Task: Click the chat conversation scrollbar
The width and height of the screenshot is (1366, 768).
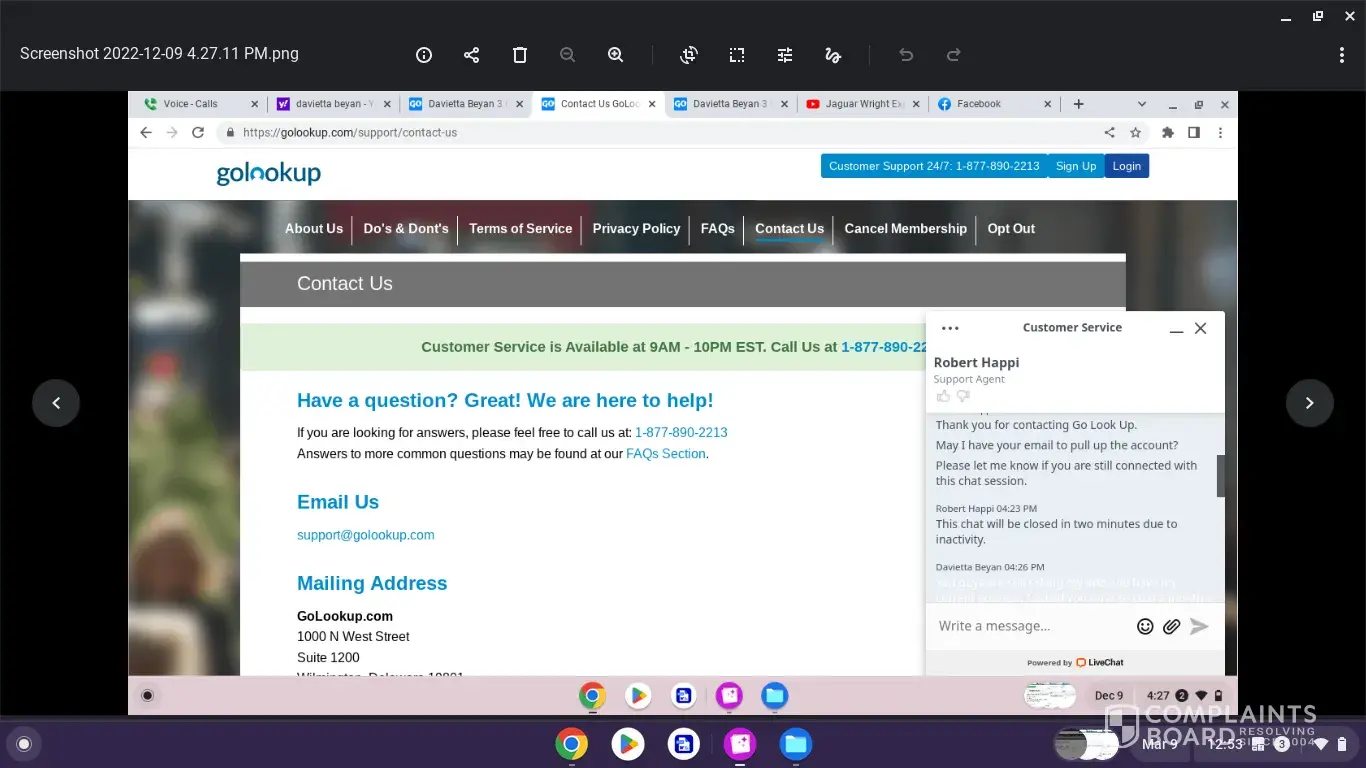Action: (x=1221, y=476)
